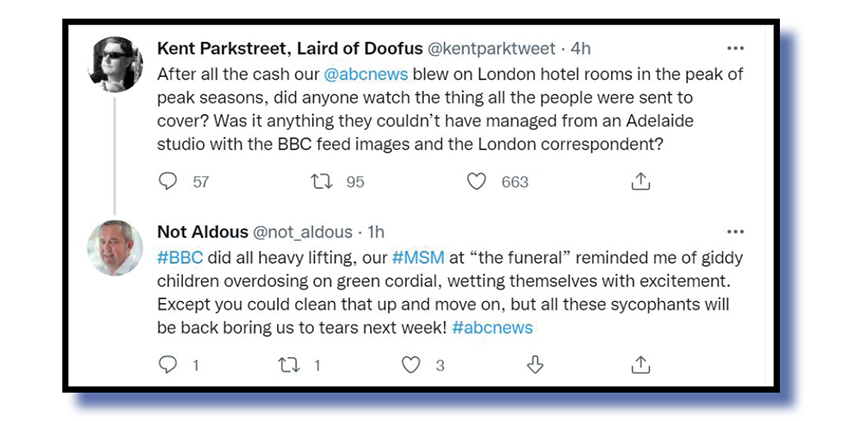Screen dimensions: 850x421
Task: Like the tweet with 663 likes
Action: [477, 181]
